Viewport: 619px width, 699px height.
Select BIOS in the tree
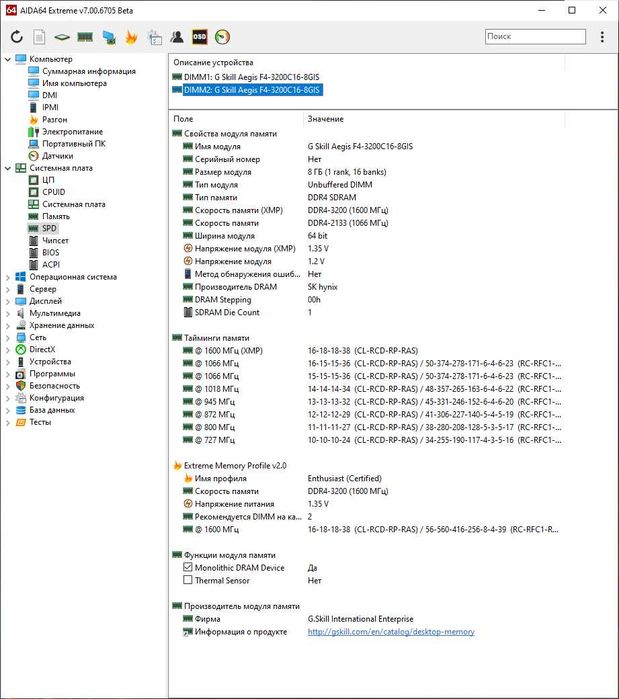tap(50, 252)
